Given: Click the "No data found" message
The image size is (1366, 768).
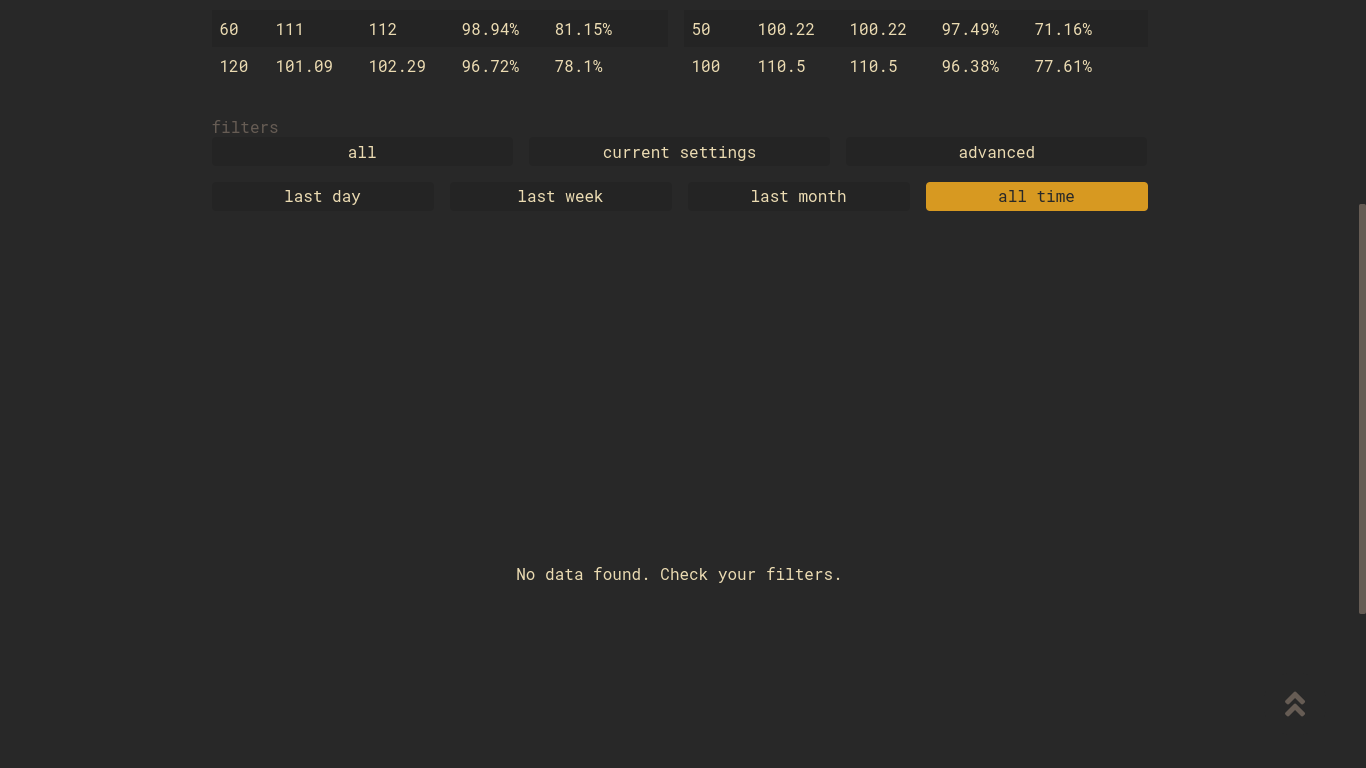Looking at the screenshot, I should 679,574.
